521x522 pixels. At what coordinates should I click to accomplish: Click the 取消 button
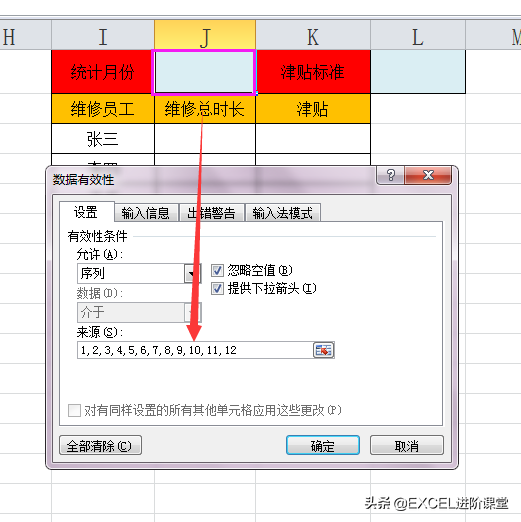tap(407, 445)
